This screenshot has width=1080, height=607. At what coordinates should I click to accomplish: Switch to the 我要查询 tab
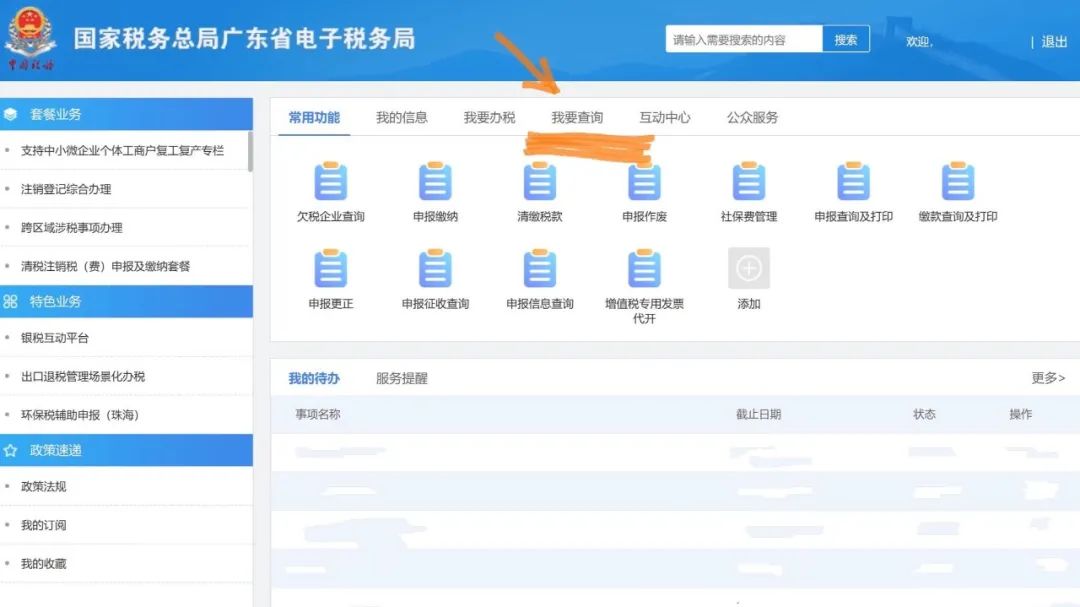point(577,118)
